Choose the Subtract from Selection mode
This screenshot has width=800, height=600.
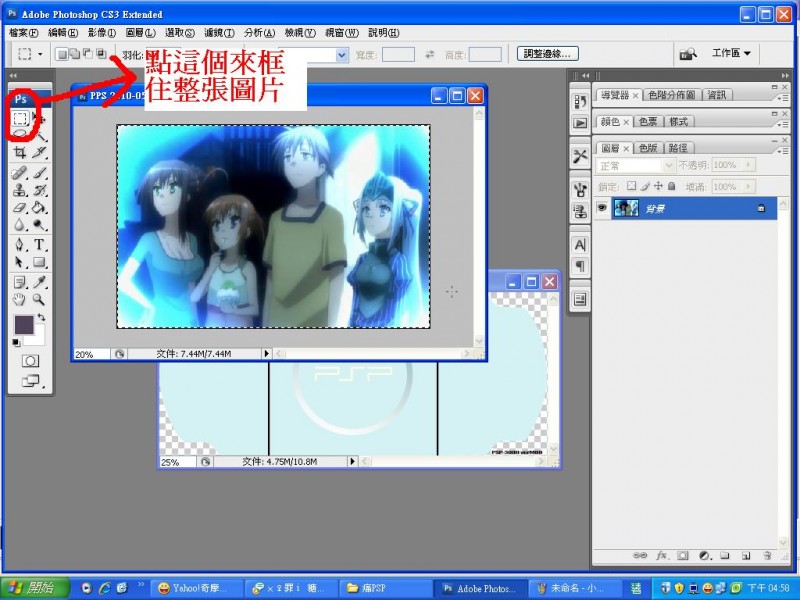(88, 54)
